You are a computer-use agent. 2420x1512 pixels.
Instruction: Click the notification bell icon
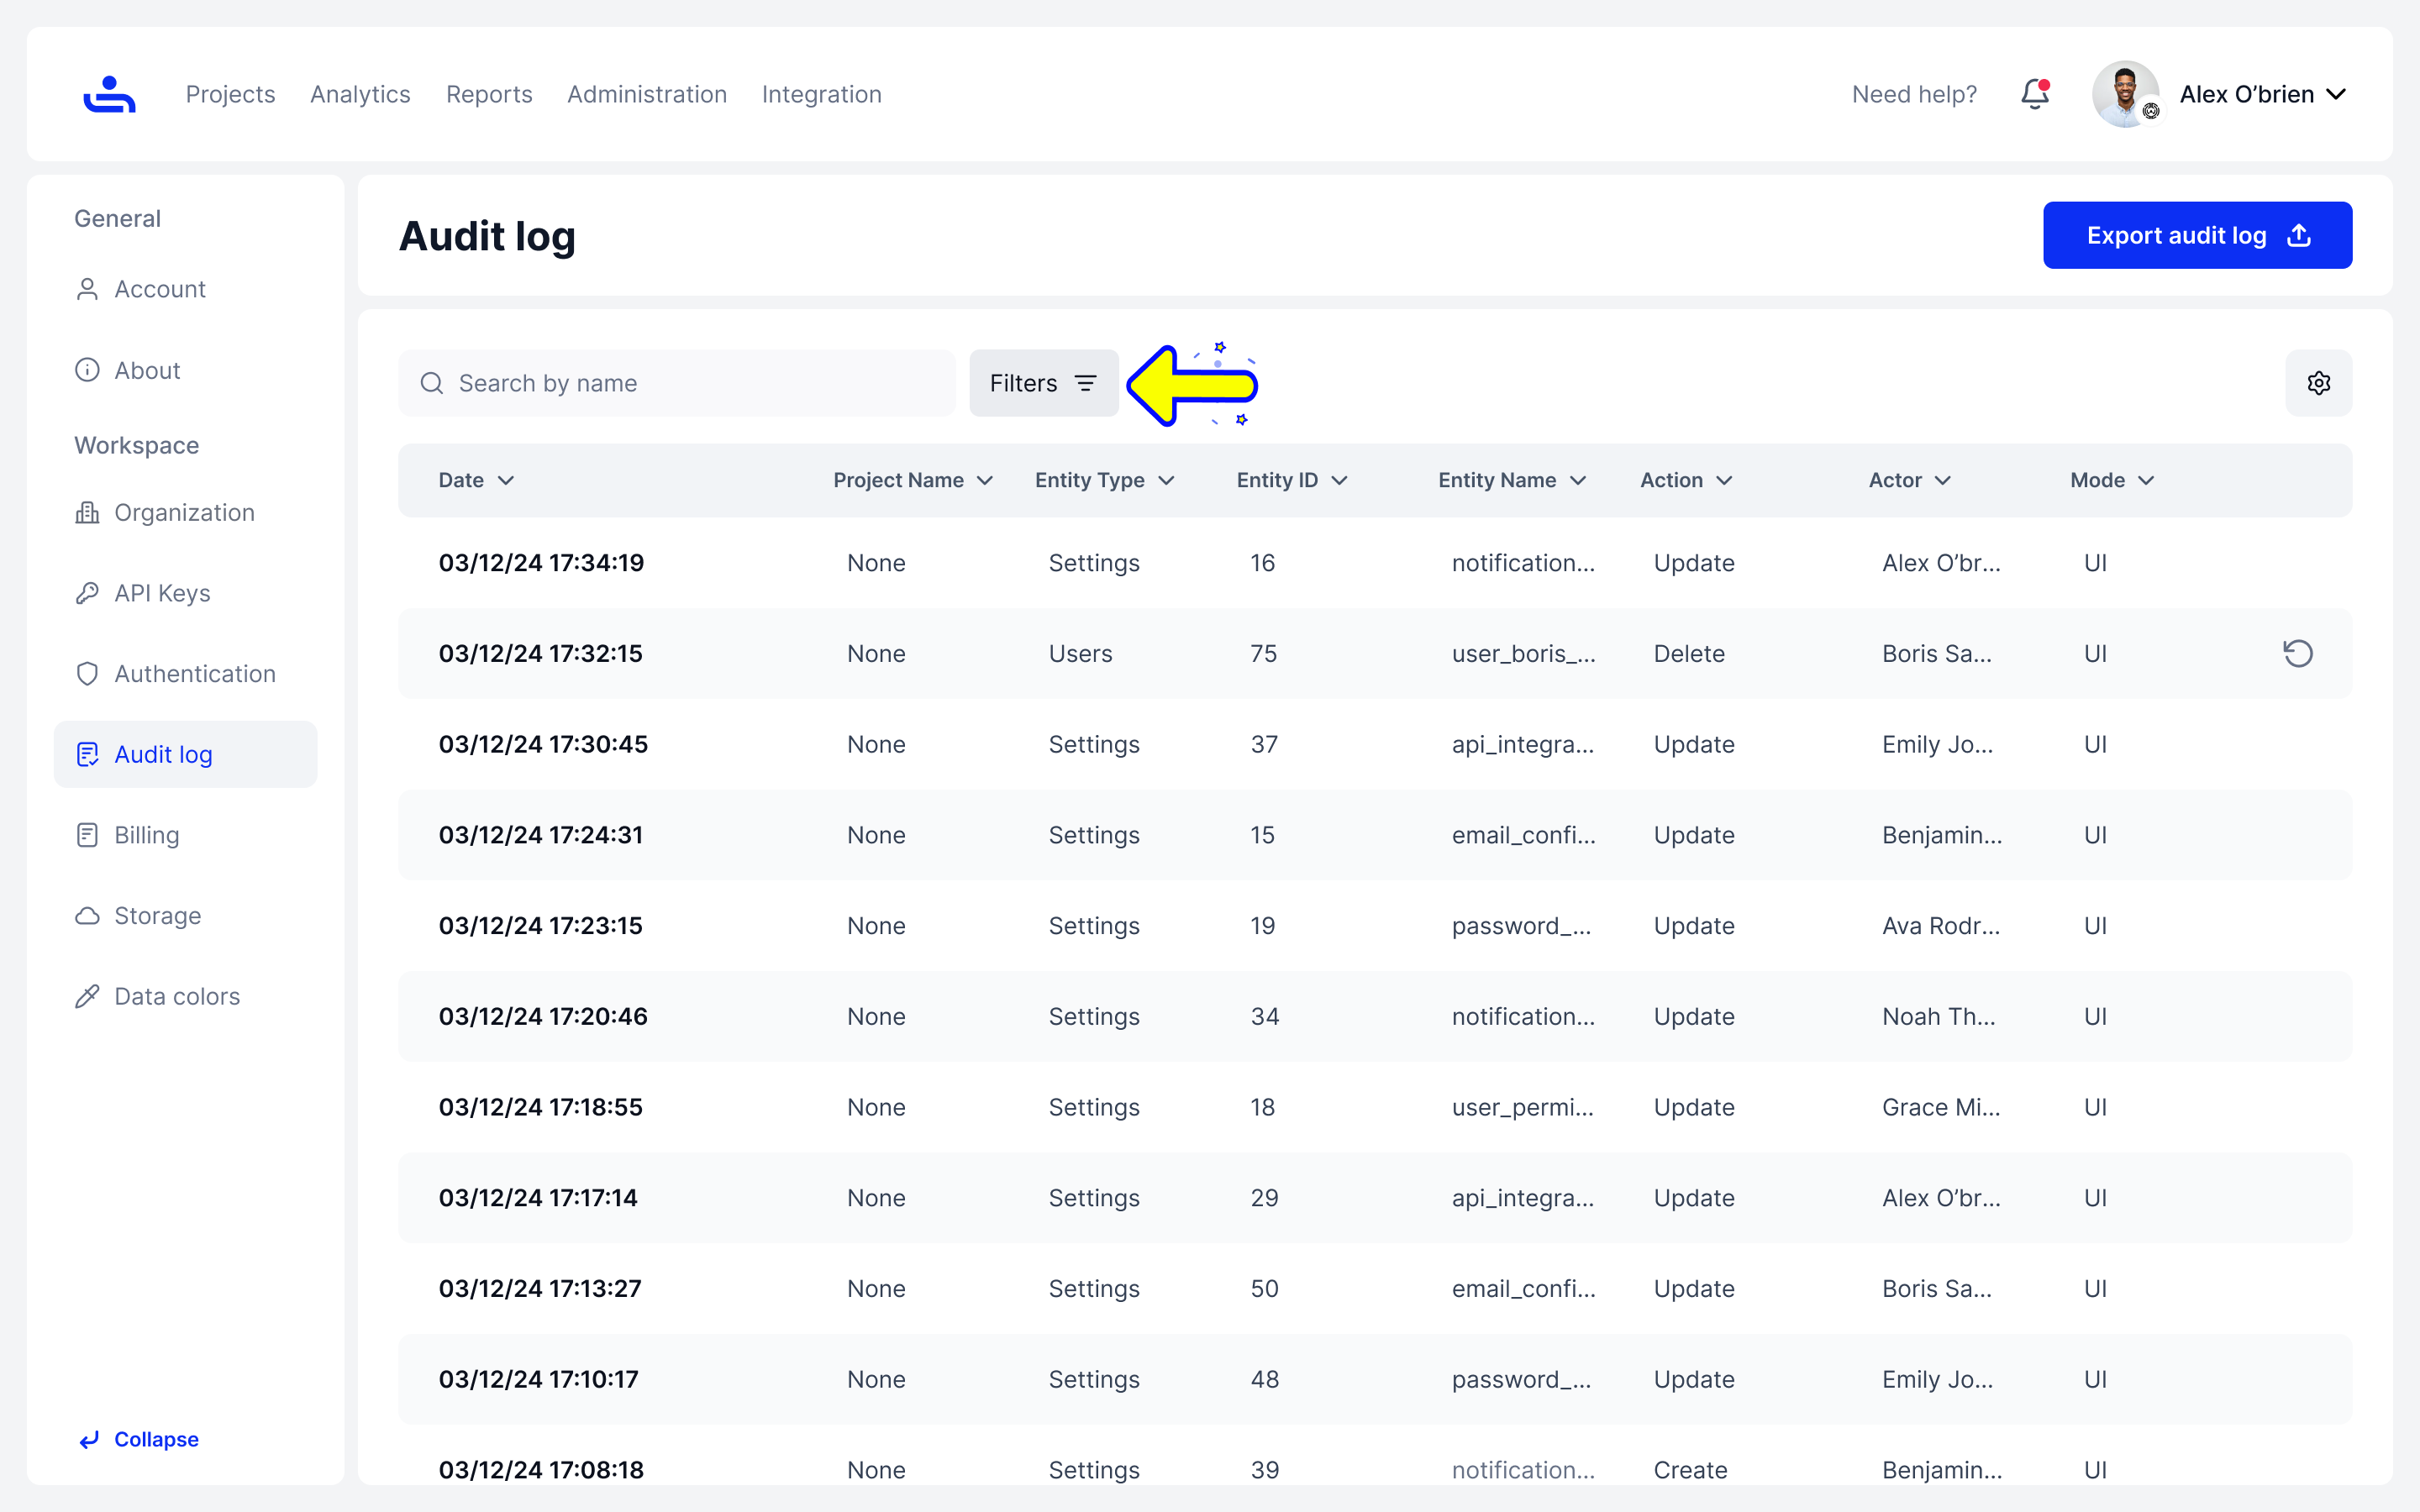click(2034, 94)
